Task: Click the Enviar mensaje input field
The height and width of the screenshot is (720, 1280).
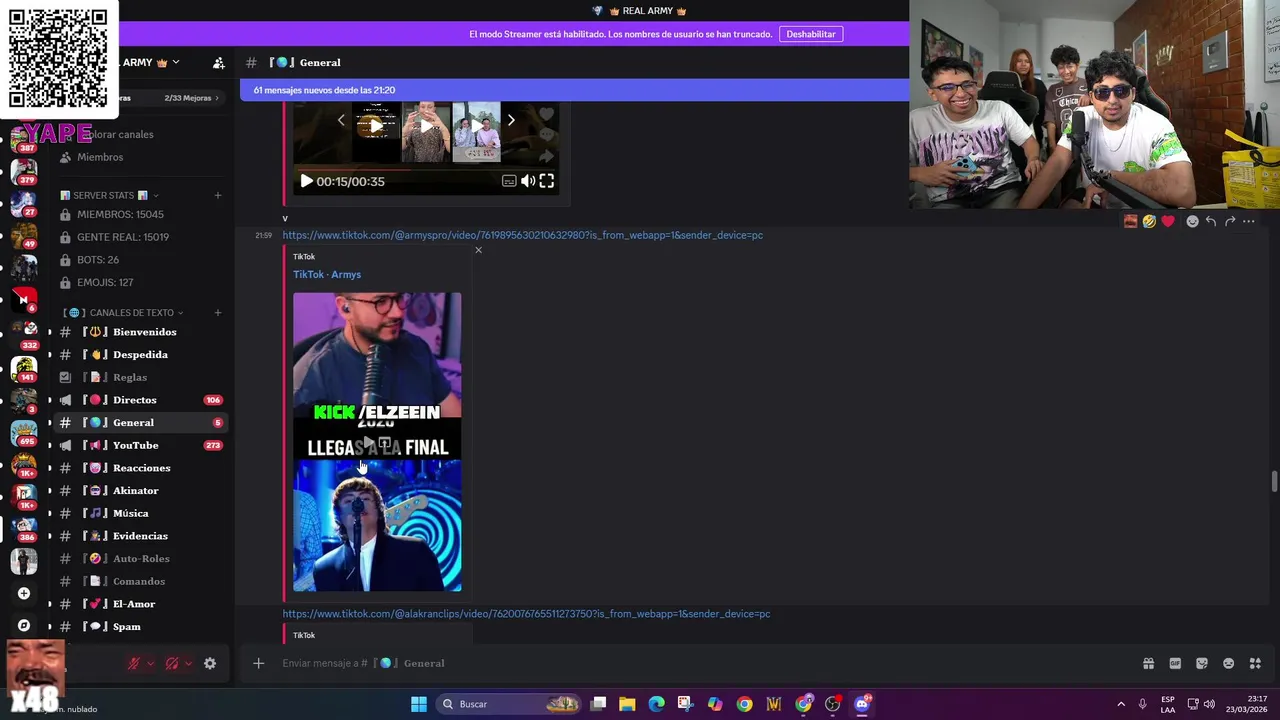Action: [700, 663]
